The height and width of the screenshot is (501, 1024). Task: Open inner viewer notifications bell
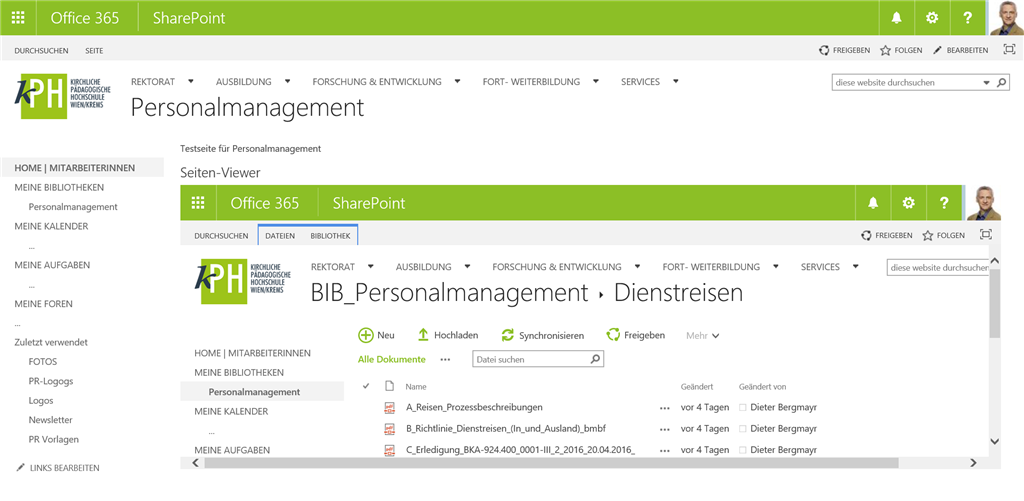coord(872,203)
